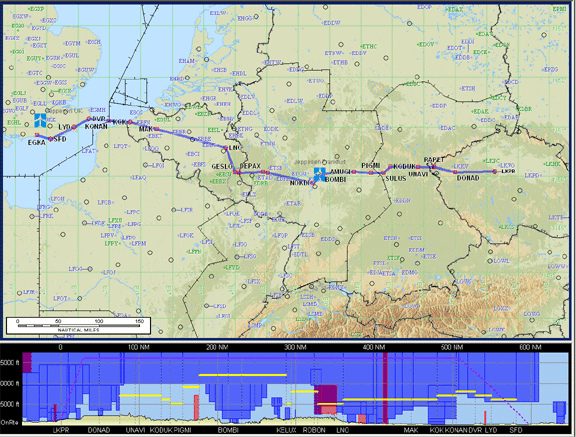Screen dimensions: 576x437
Task: Select the 300 NM distance mark
Action: click(x=296, y=347)
